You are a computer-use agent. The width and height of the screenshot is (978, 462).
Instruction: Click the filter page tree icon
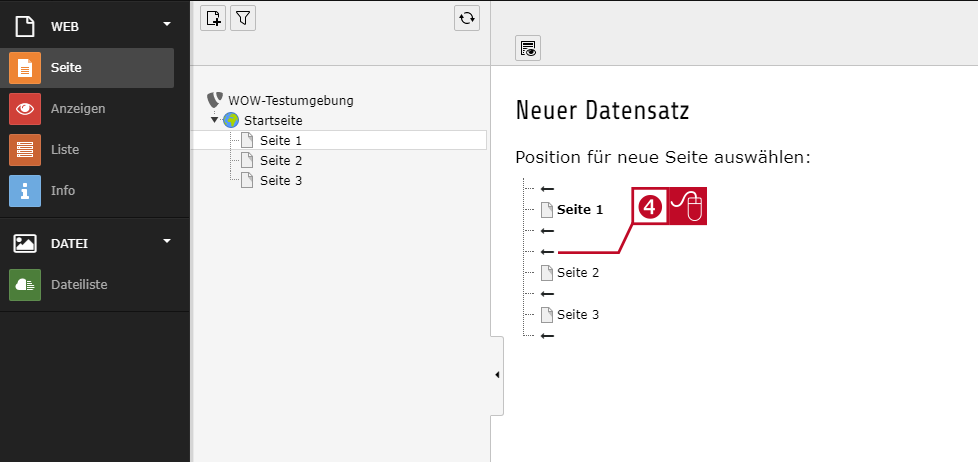(243, 18)
